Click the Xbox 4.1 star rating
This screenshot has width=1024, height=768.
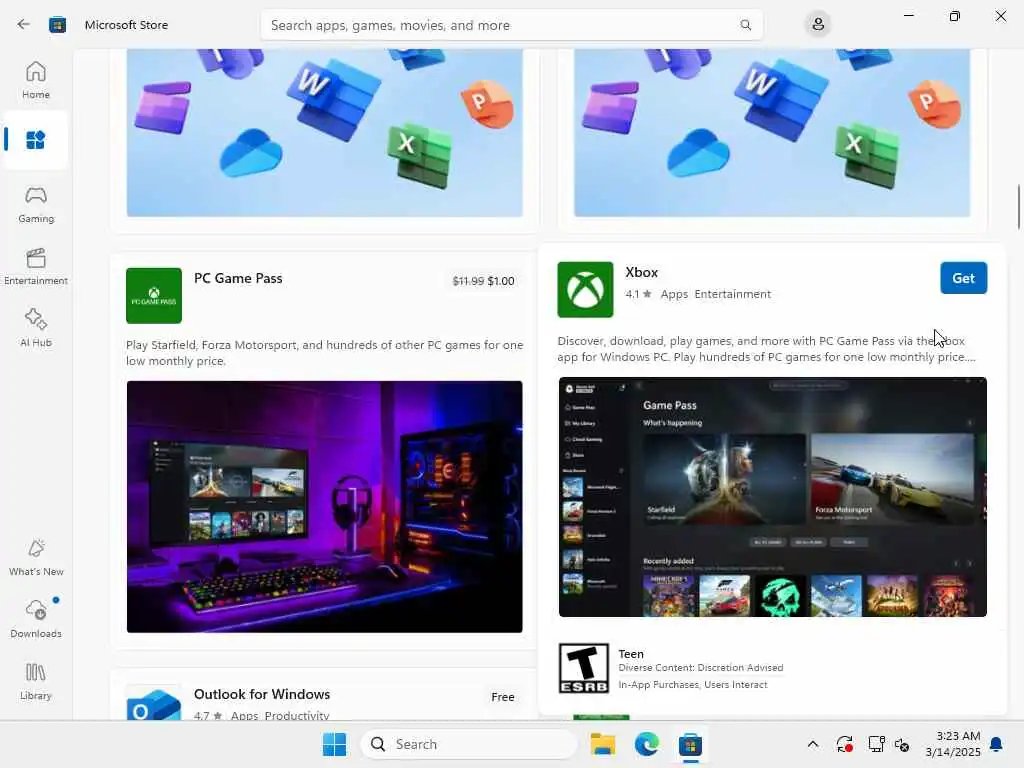[x=638, y=294]
